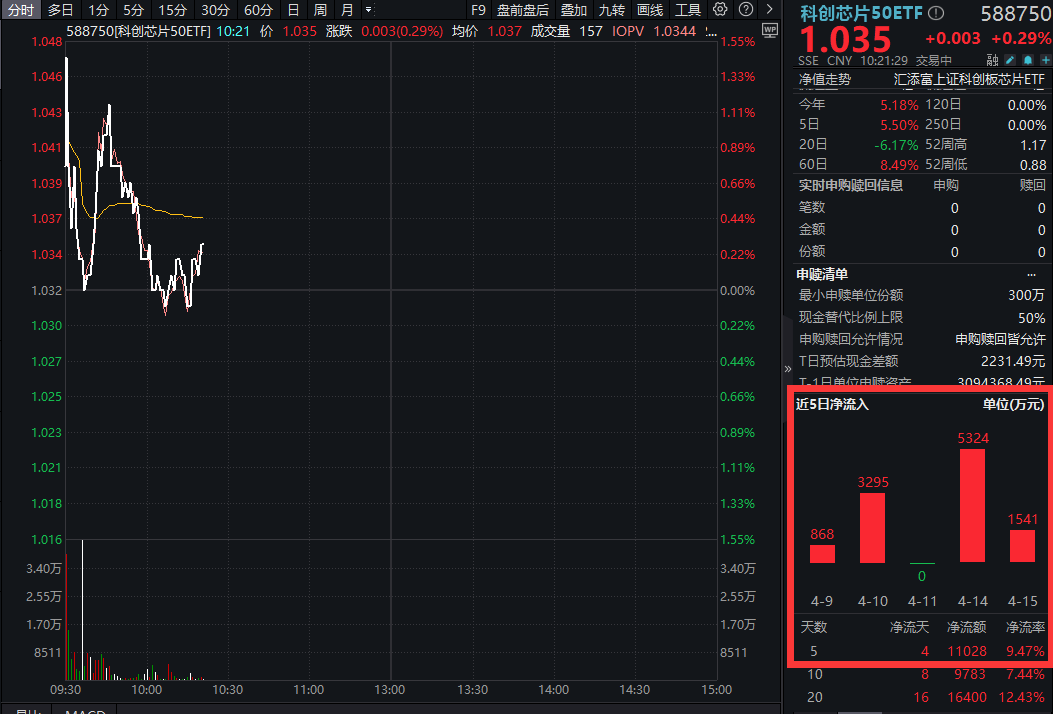This screenshot has width=1053, height=714.
Task: Open chart settings gear icon
Action: point(720,10)
